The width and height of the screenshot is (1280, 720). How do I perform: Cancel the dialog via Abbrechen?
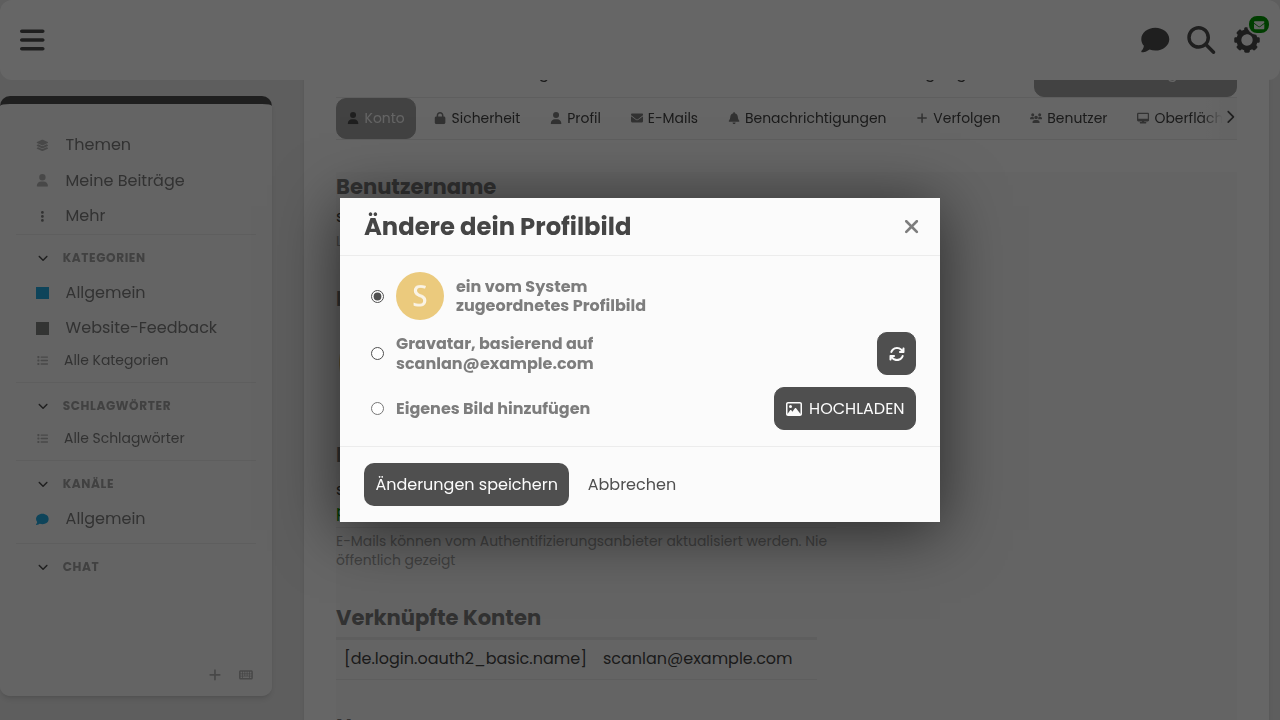point(632,484)
